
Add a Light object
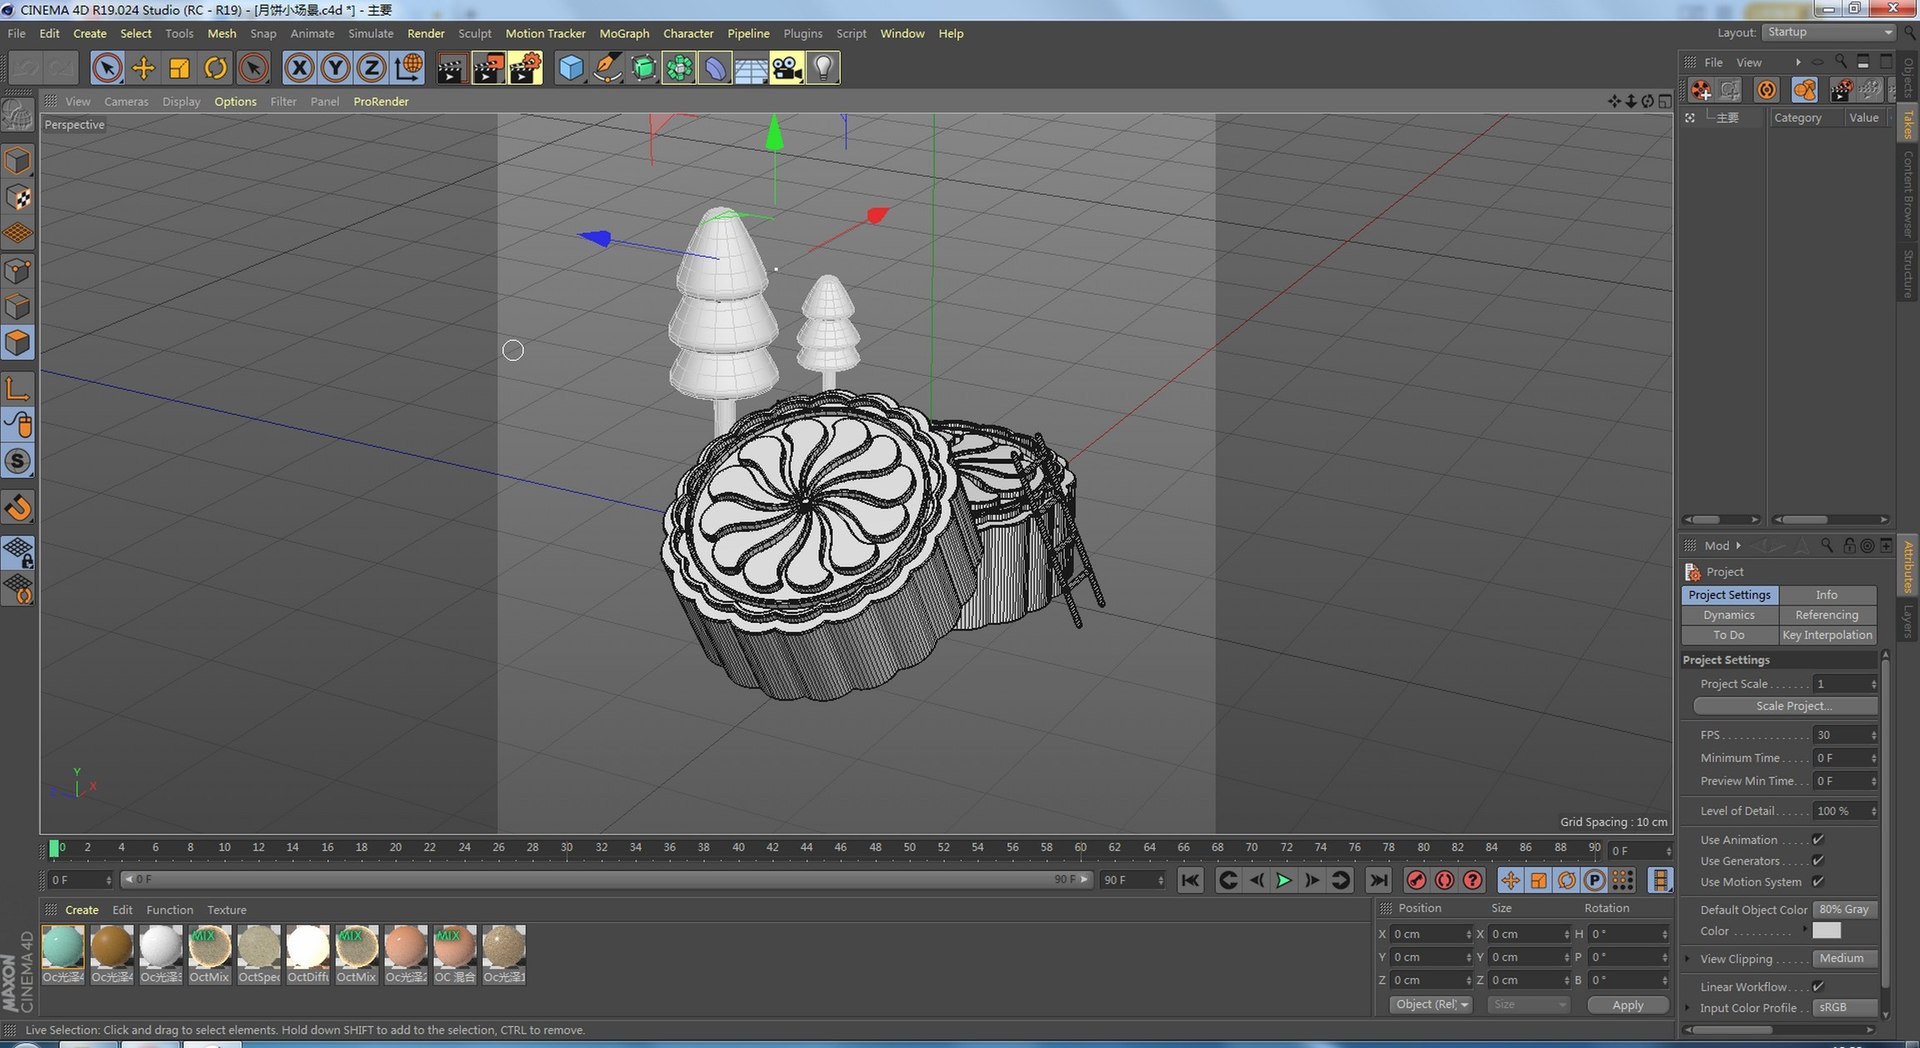(823, 68)
